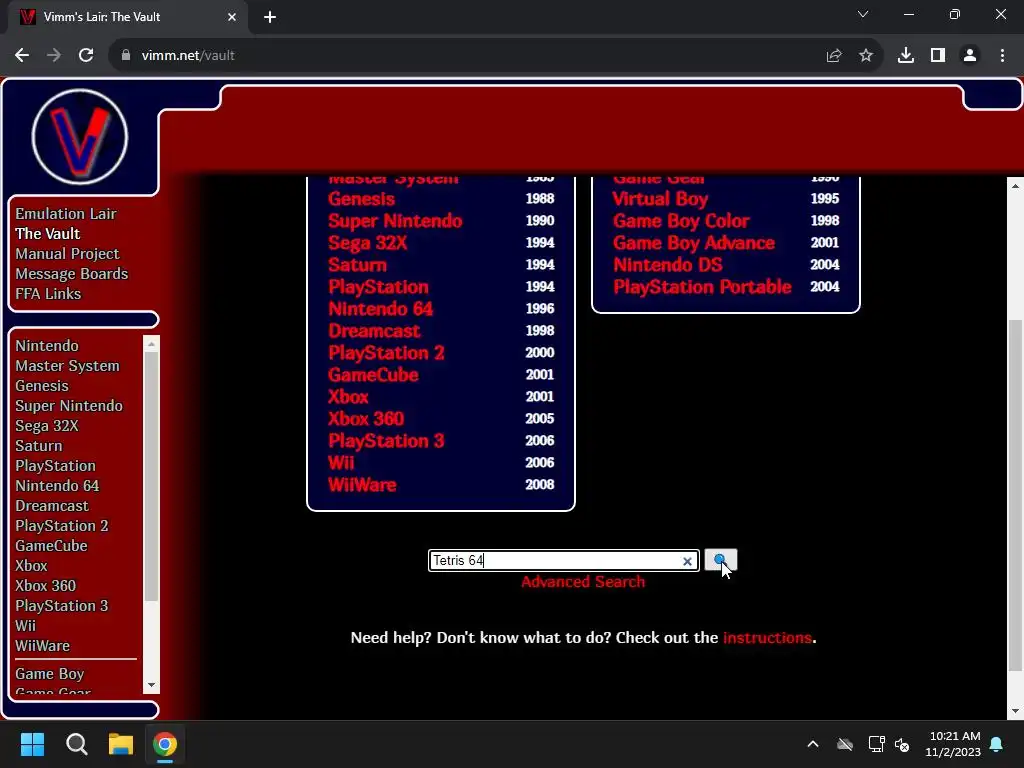Clear the Tetris 64 search text

click(x=687, y=561)
